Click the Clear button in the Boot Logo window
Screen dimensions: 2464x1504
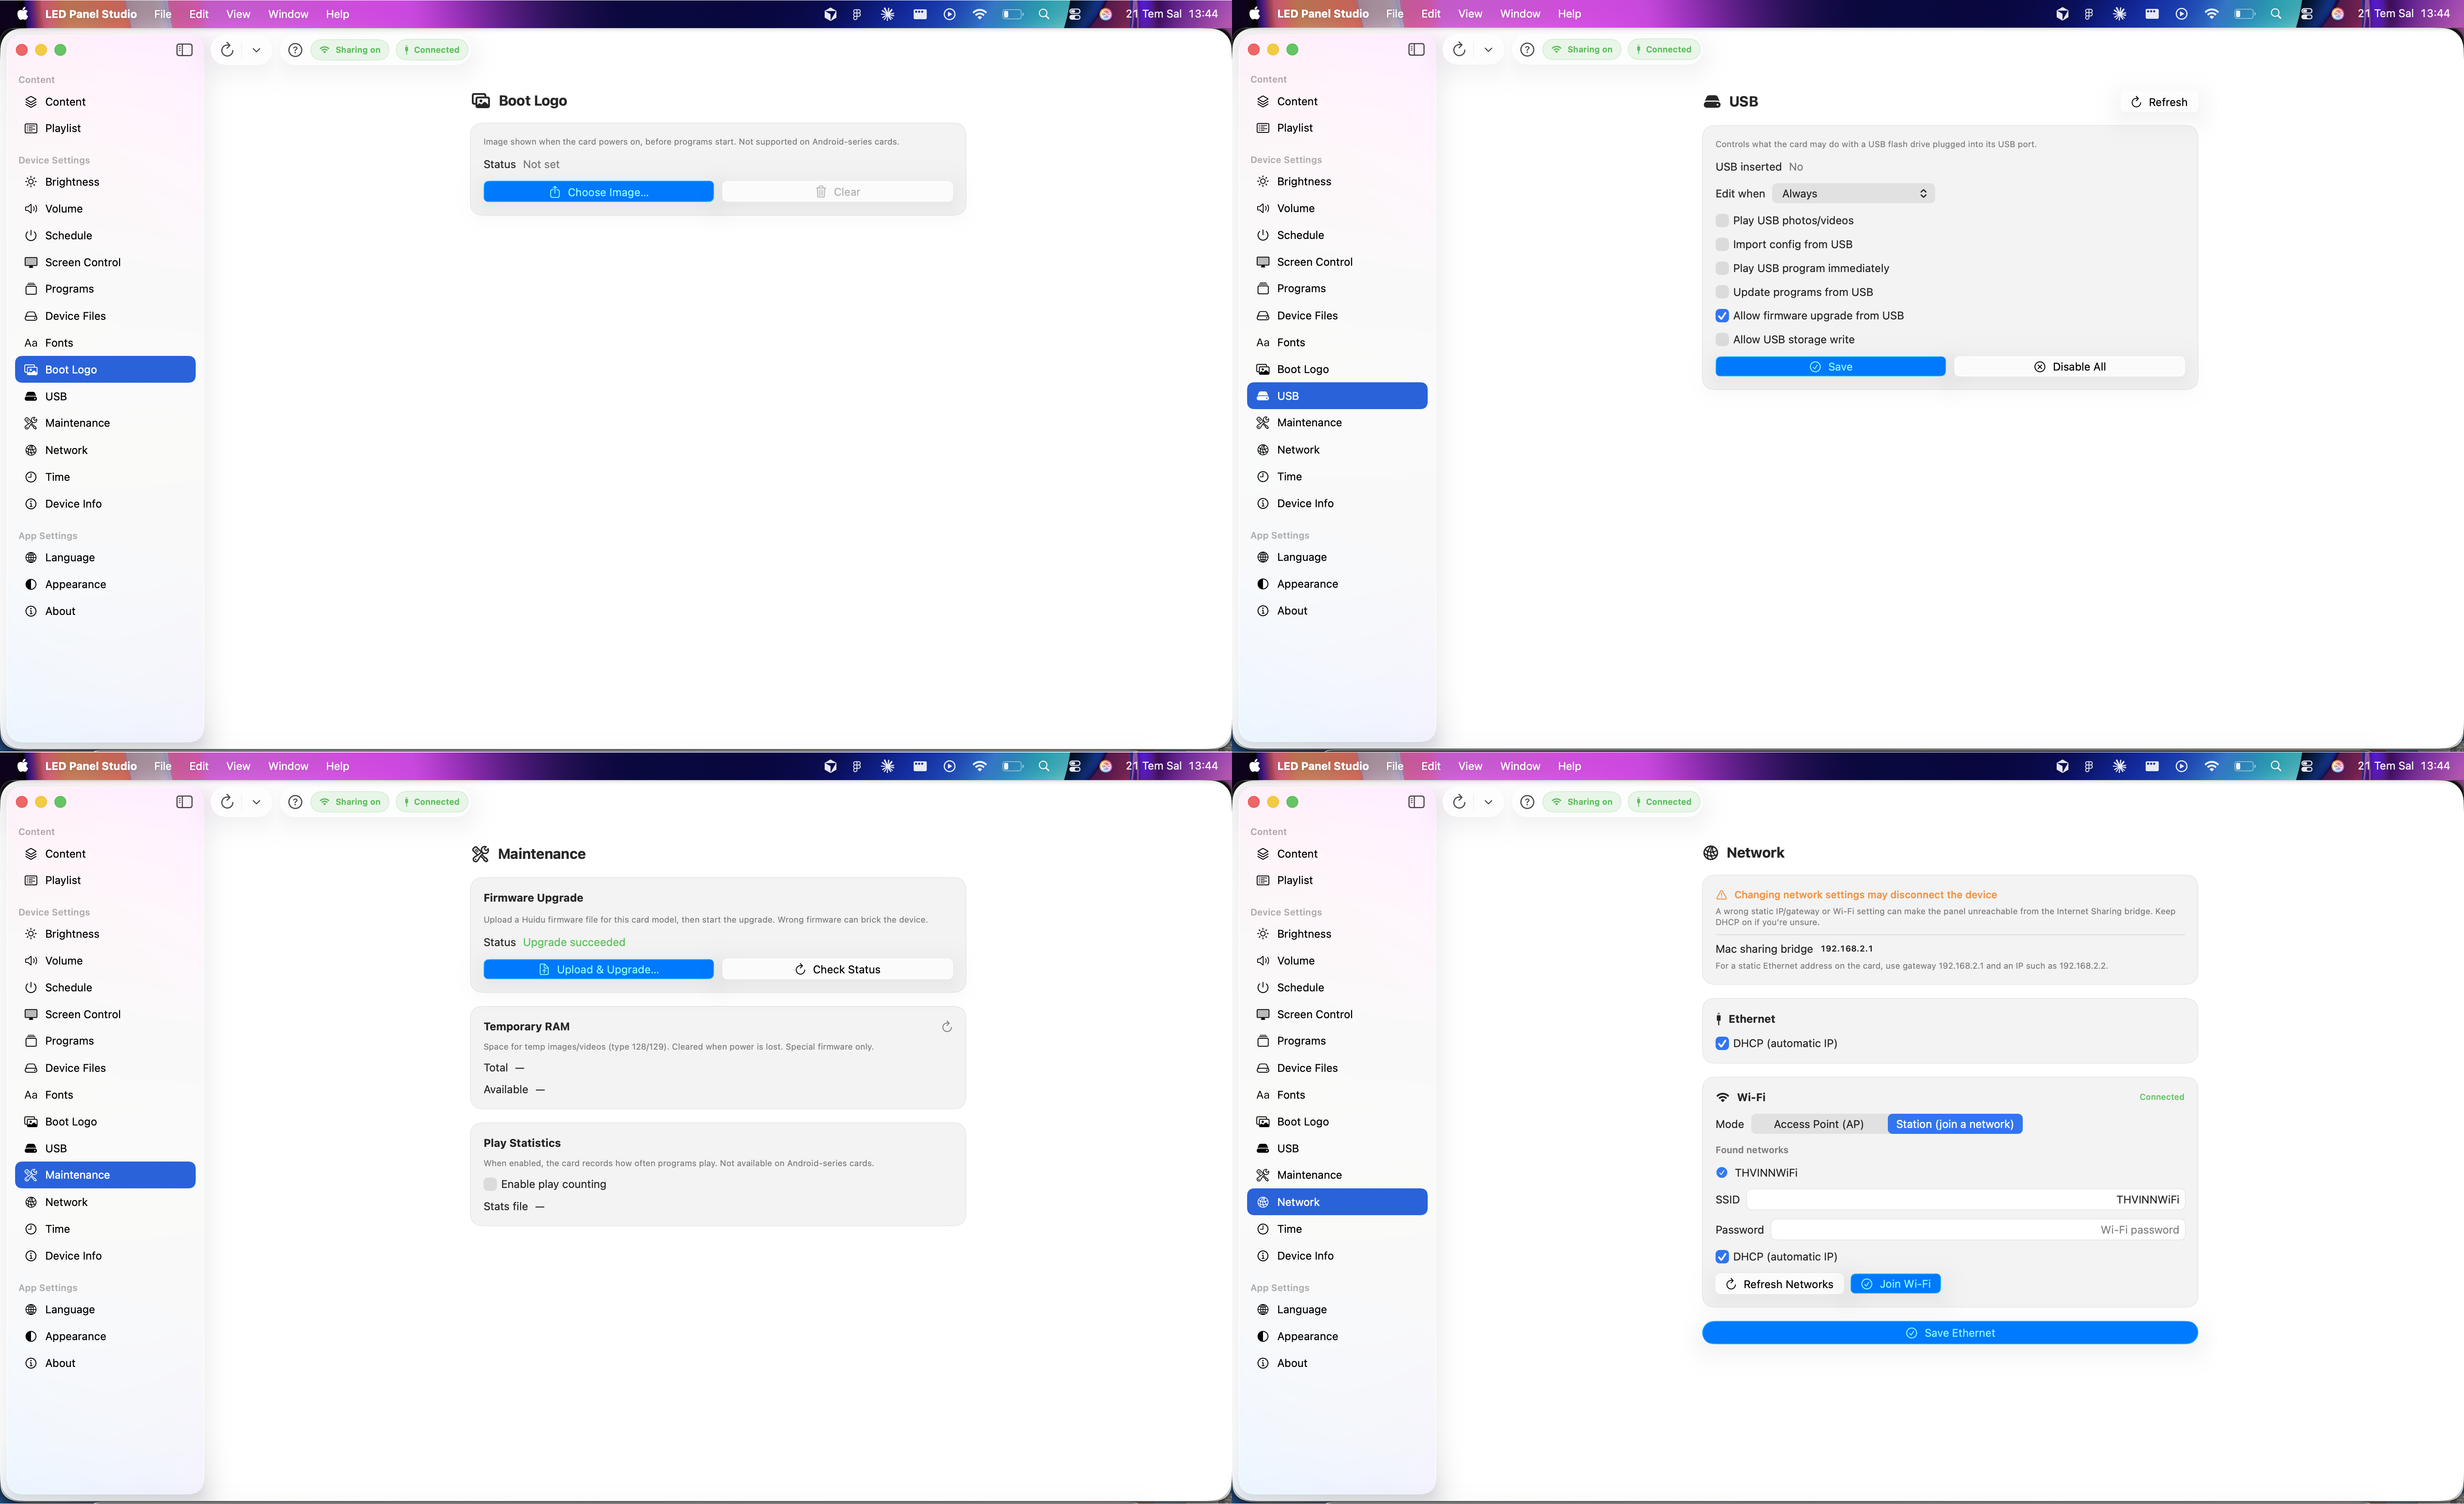point(837,192)
